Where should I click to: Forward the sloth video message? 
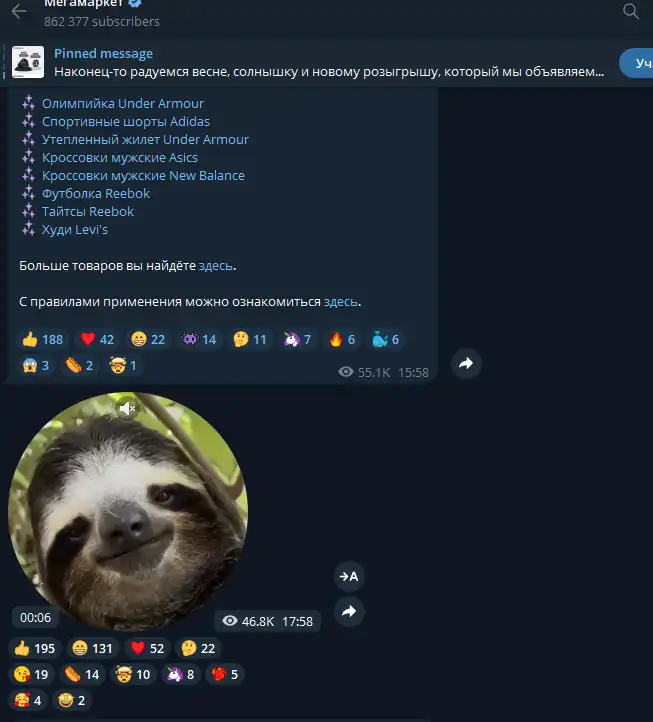(349, 611)
